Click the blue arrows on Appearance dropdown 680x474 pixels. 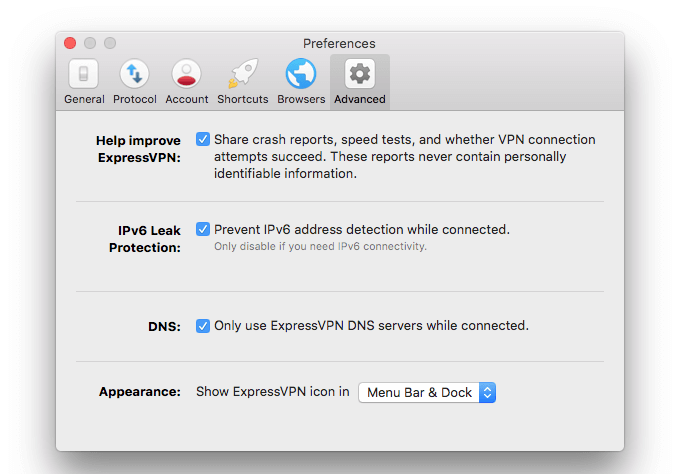(487, 393)
